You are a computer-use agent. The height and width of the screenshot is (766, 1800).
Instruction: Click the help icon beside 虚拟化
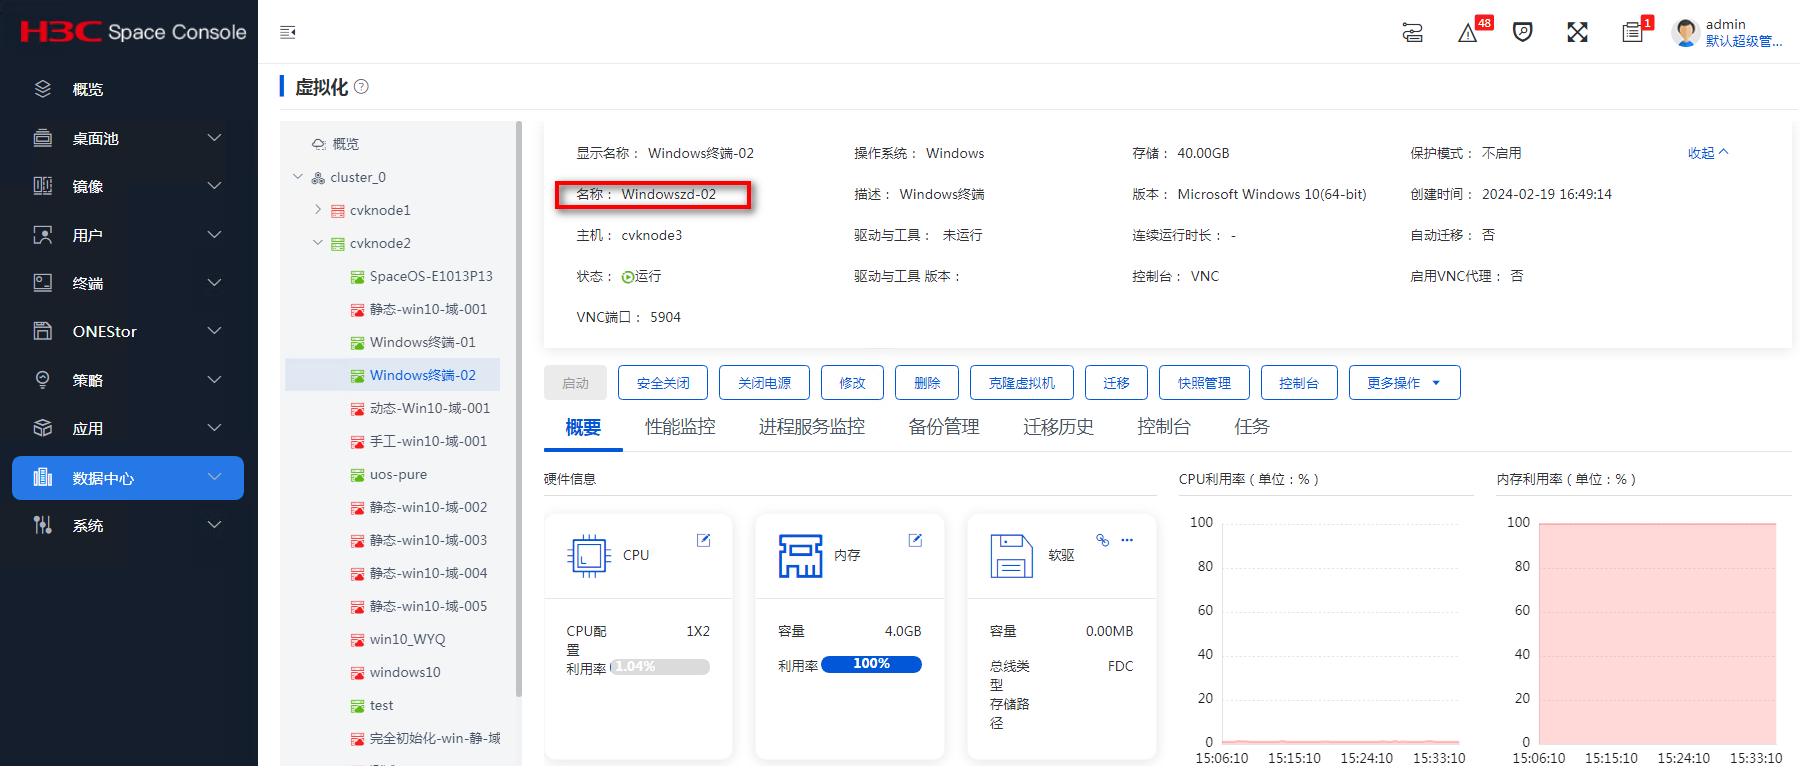click(362, 87)
